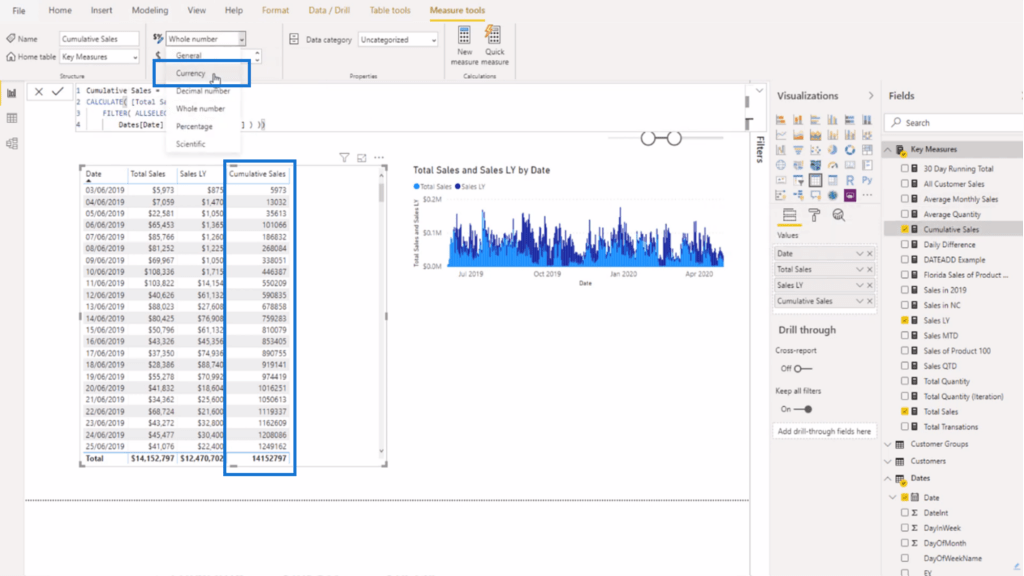
Task: Select the gauge visualization
Action: click(x=833, y=165)
